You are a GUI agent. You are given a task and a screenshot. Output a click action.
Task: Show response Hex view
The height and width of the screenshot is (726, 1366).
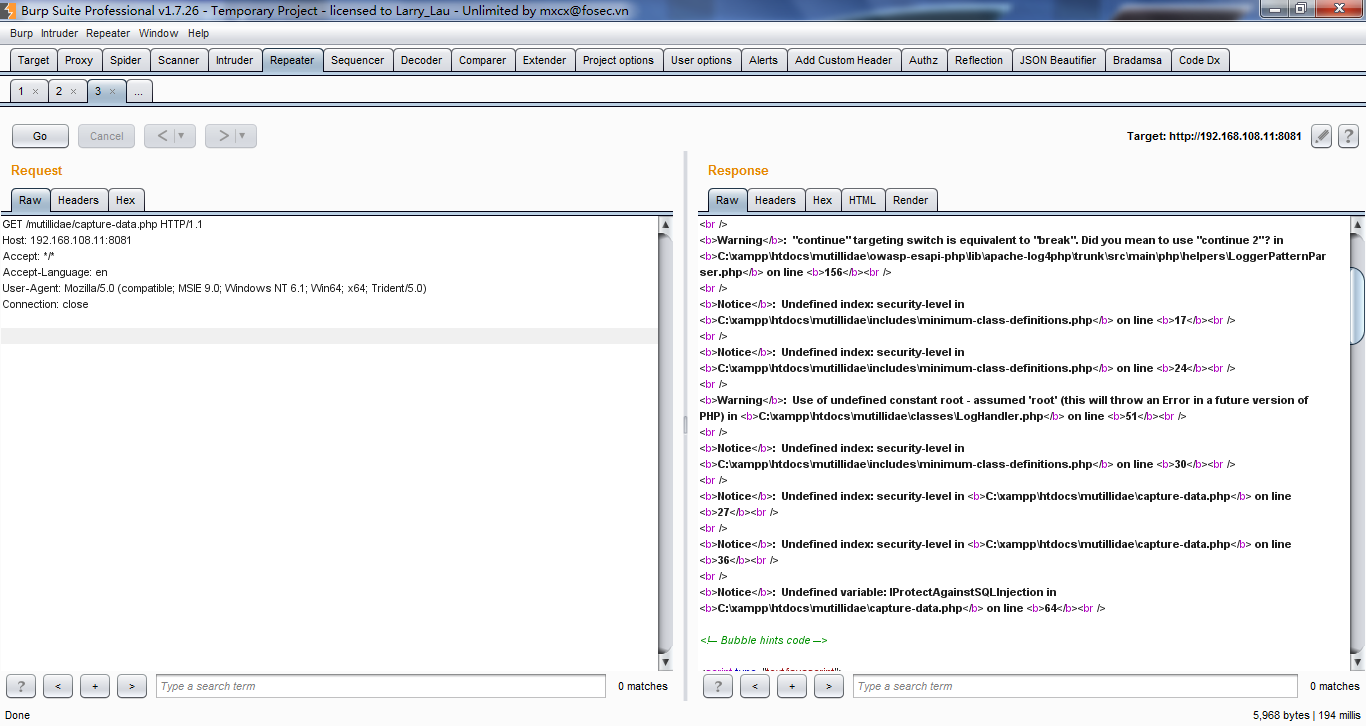[x=823, y=200]
